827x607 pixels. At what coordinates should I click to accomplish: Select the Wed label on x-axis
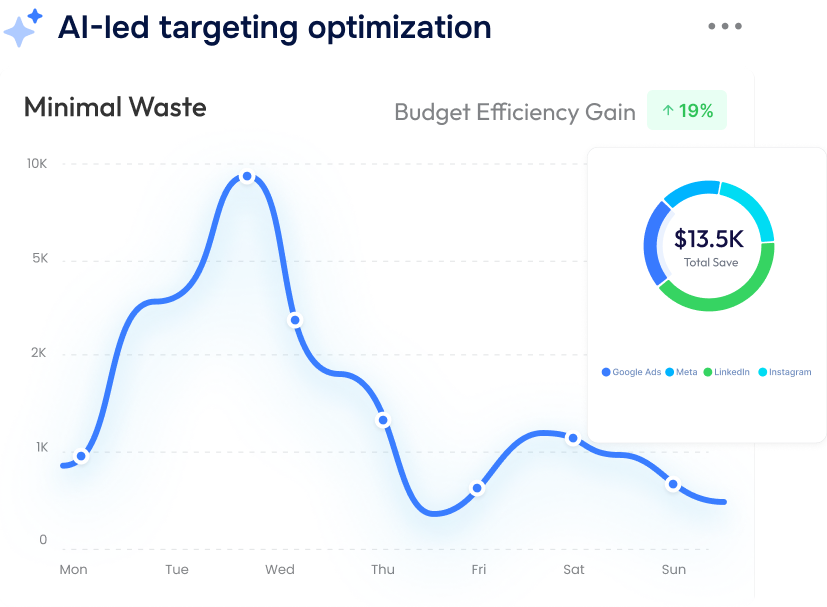[x=280, y=570]
